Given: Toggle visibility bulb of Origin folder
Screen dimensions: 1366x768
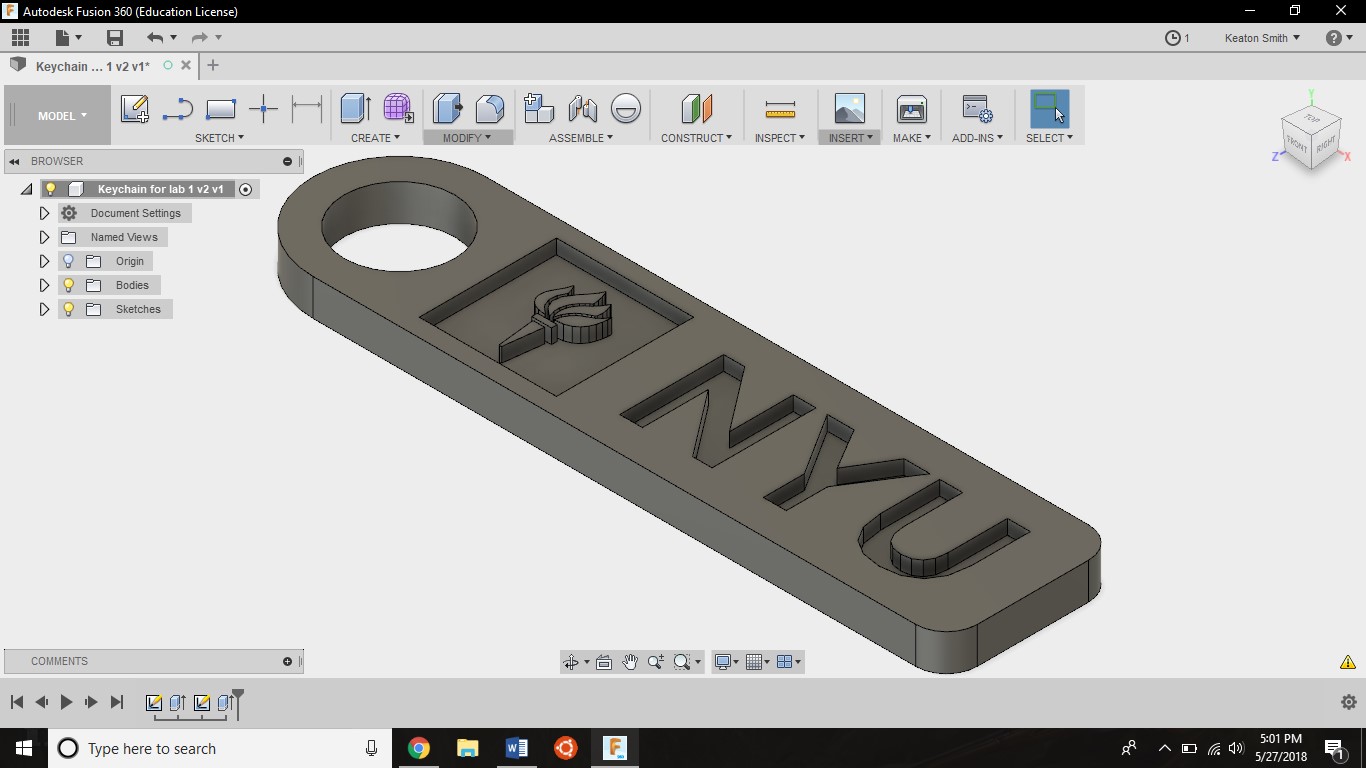Looking at the screenshot, I should [68, 261].
